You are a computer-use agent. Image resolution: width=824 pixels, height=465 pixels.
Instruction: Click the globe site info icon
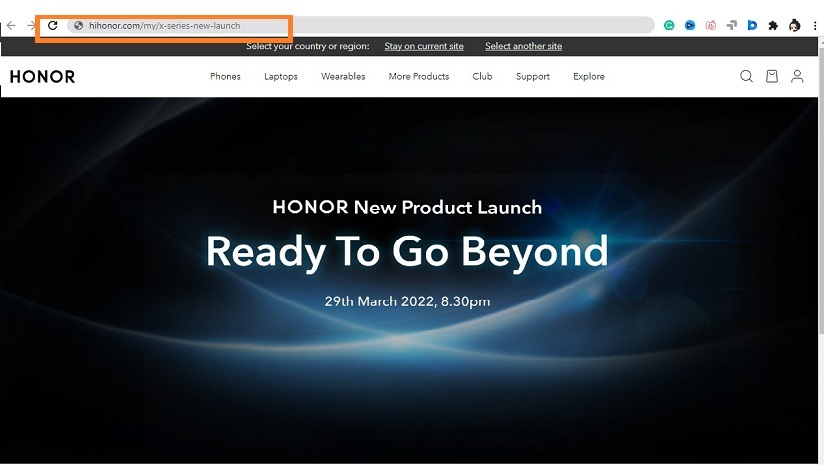pyautogui.click(x=78, y=25)
